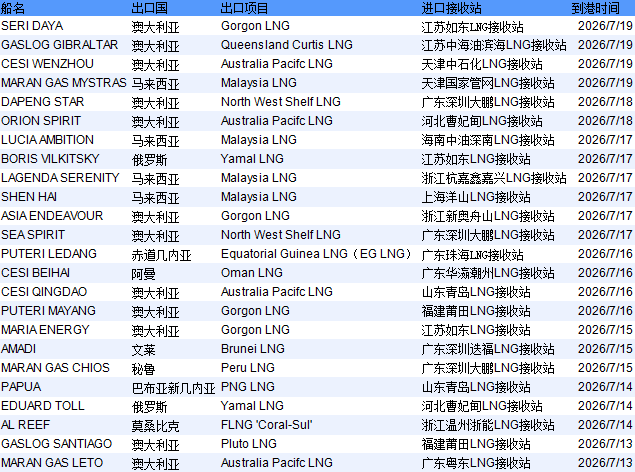The height and width of the screenshot is (472, 635).
Task: Click the 俄罗斯 cell in the BORIS VILKITSKY row
Action: pos(149,160)
